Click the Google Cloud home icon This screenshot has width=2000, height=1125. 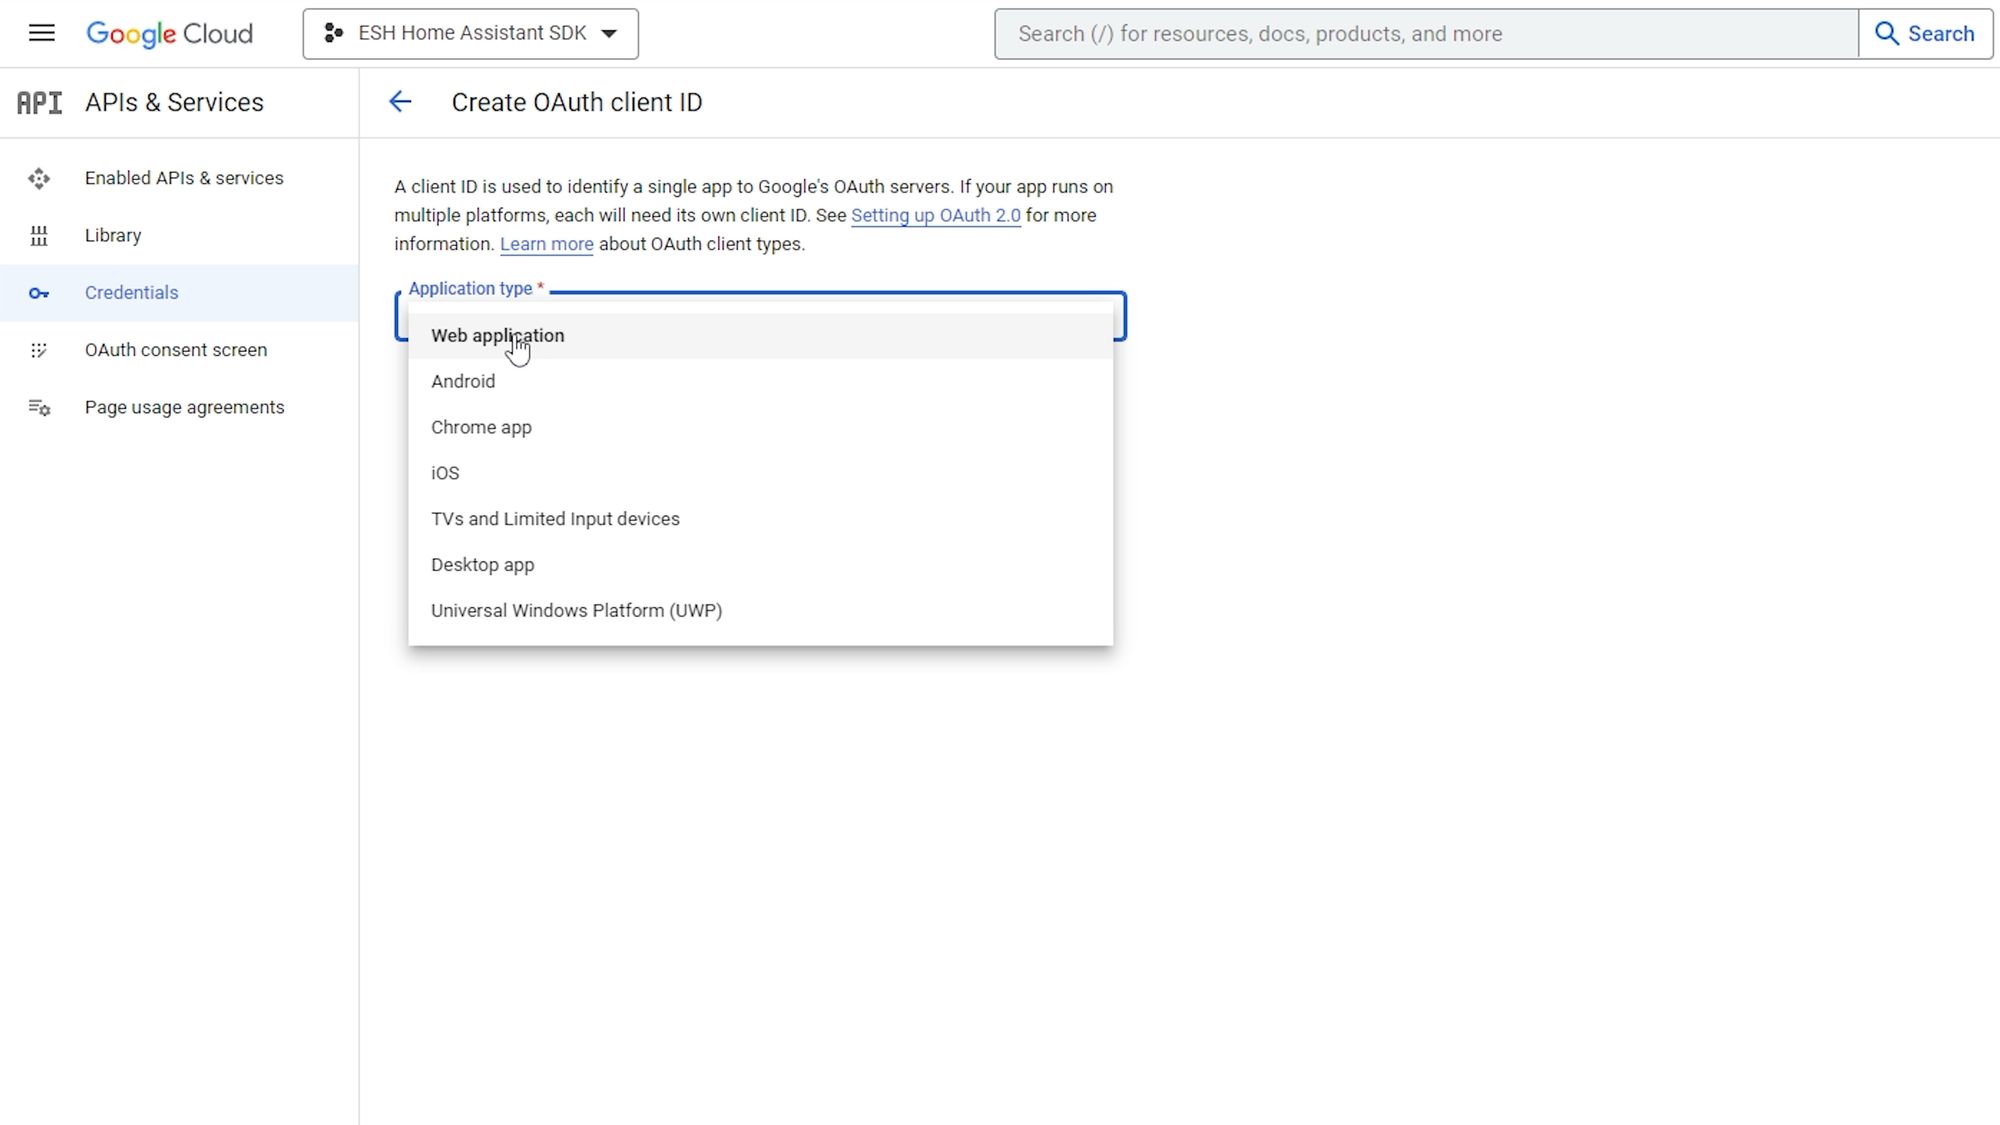coord(169,33)
